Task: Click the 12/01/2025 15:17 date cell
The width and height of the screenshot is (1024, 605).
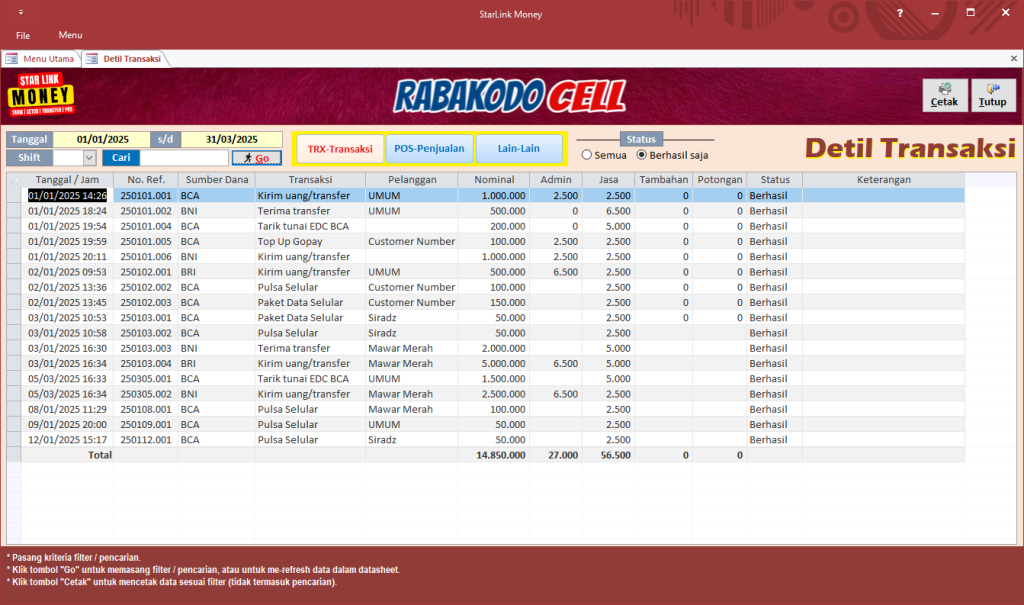Action: click(67, 440)
